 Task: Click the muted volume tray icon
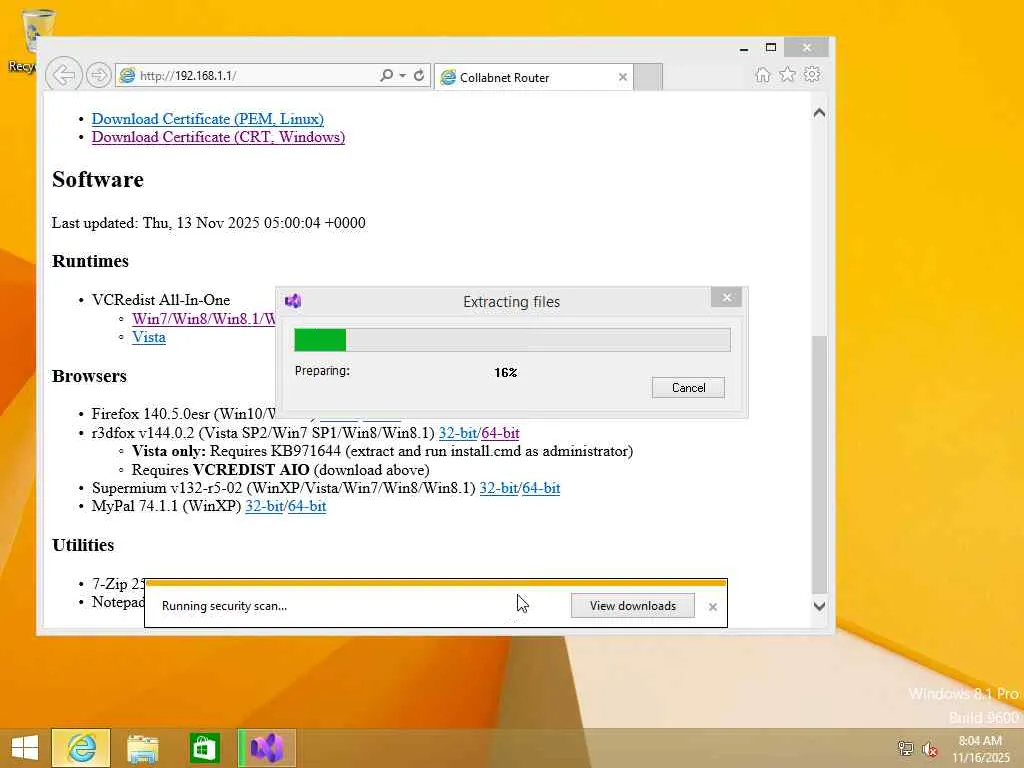pyautogui.click(x=929, y=748)
